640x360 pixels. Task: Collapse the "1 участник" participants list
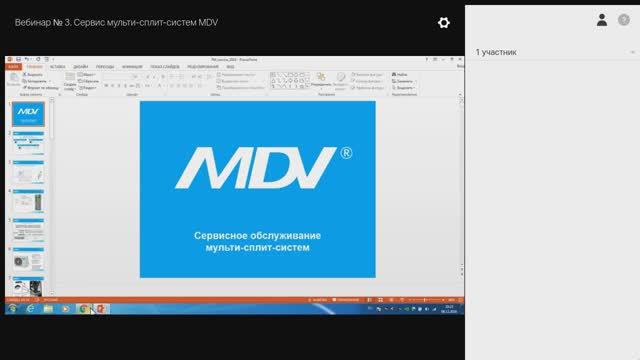pyautogui.click(x=632, y=52)
